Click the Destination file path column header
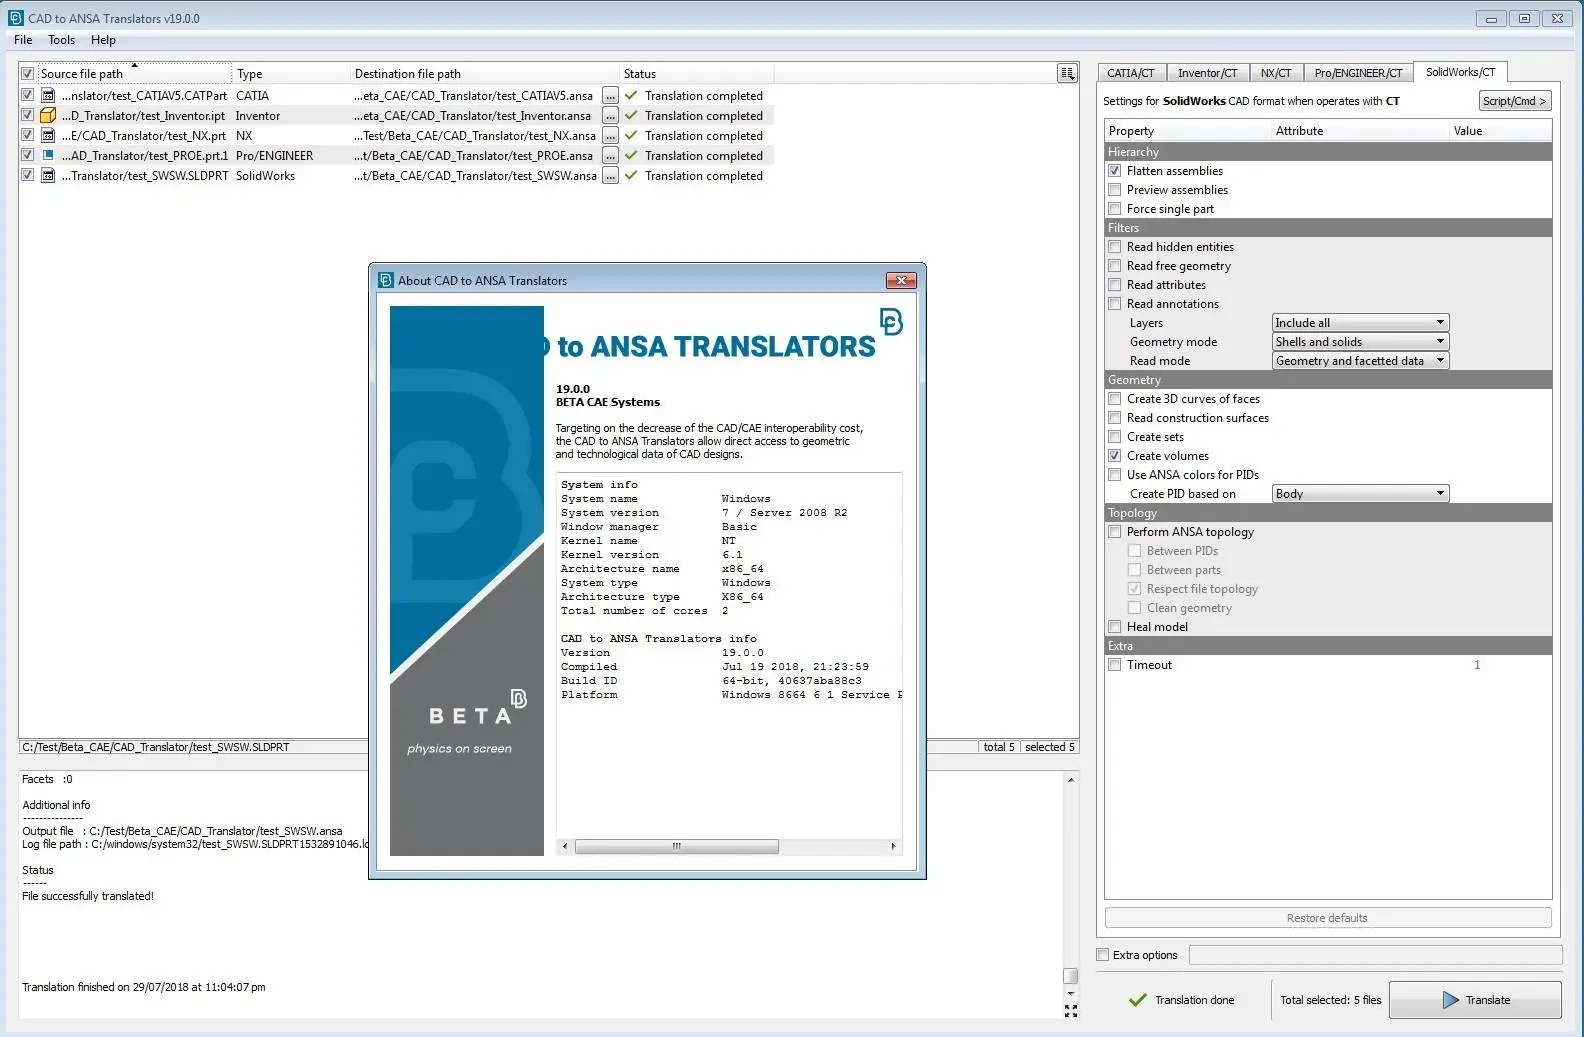Screen dimensions: 1584x1037 (485, 74)
